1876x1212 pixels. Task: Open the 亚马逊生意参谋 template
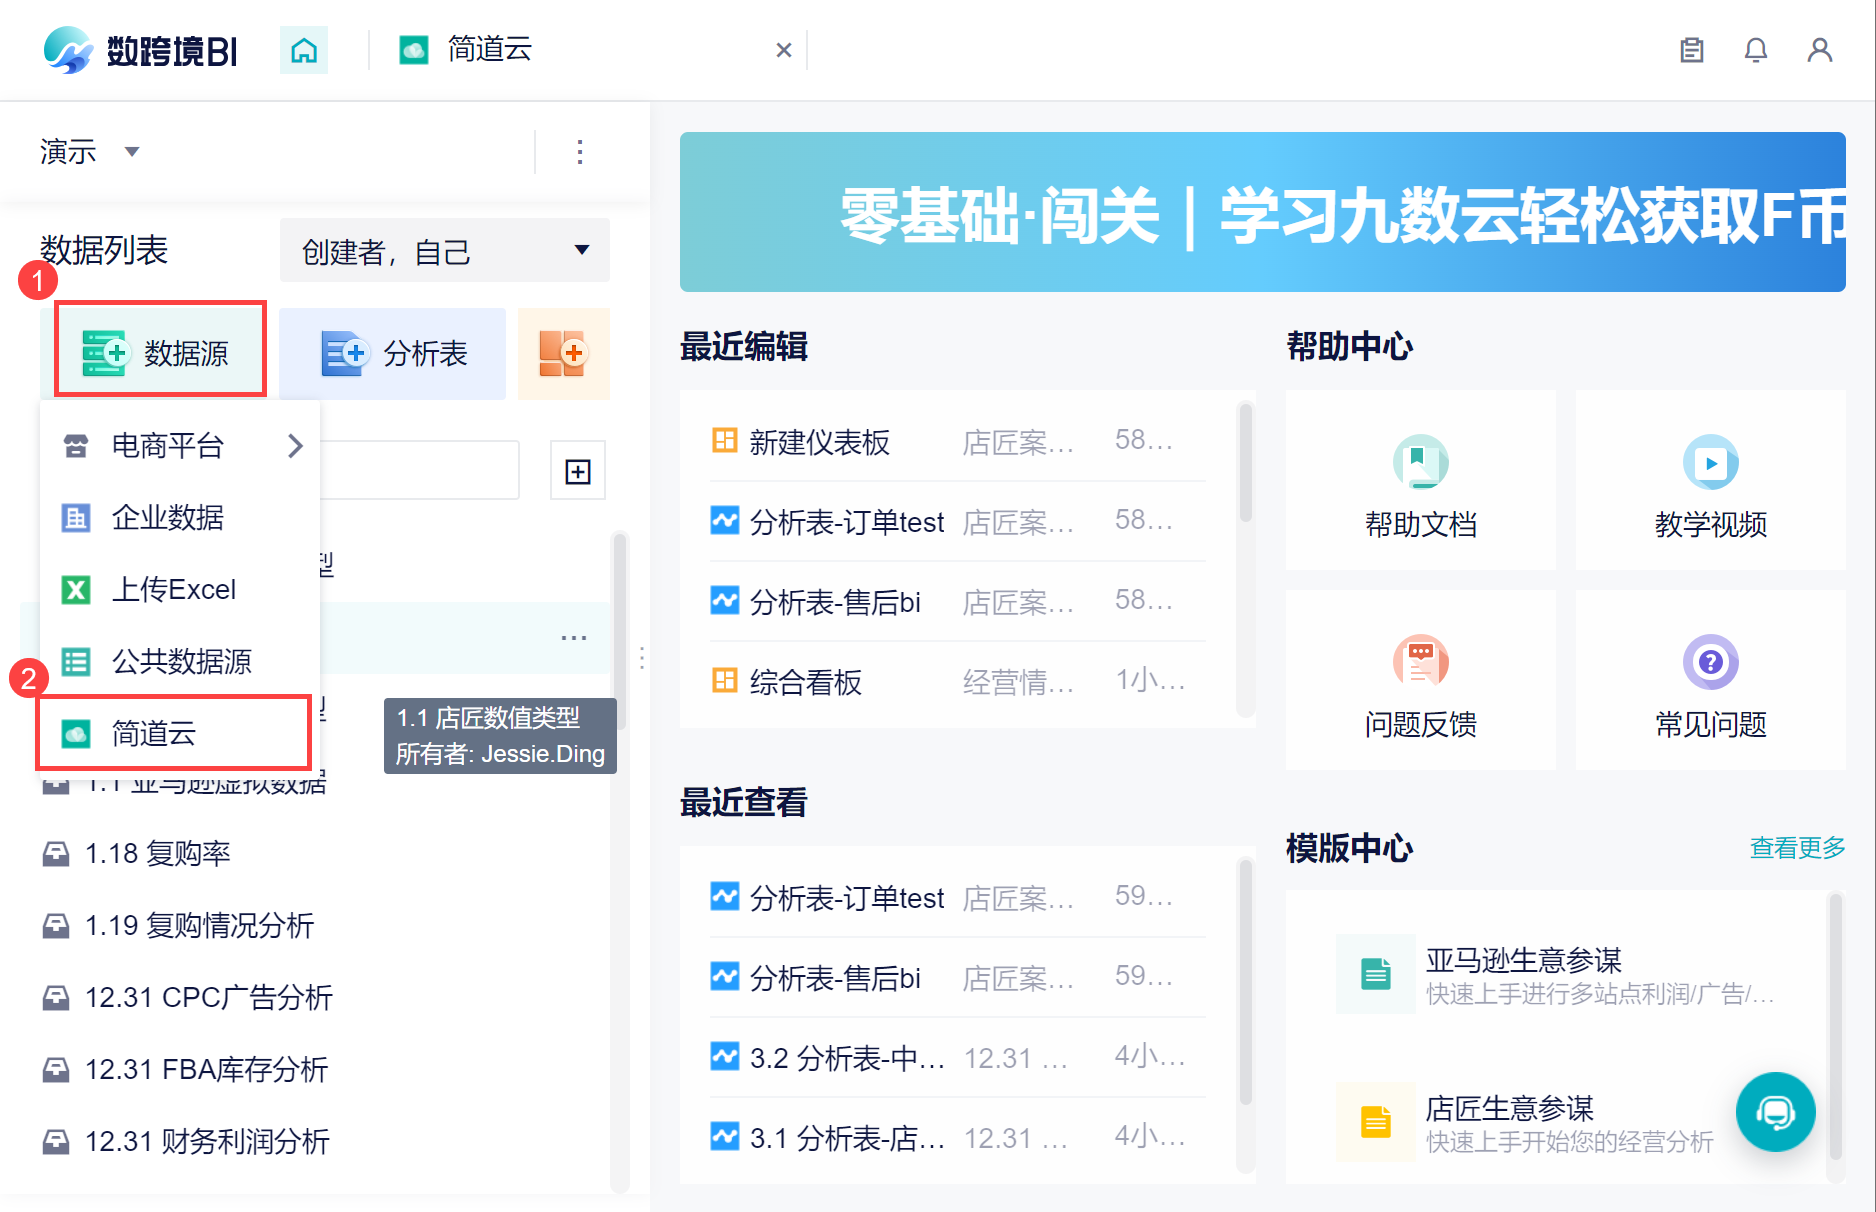point(1555,975)
